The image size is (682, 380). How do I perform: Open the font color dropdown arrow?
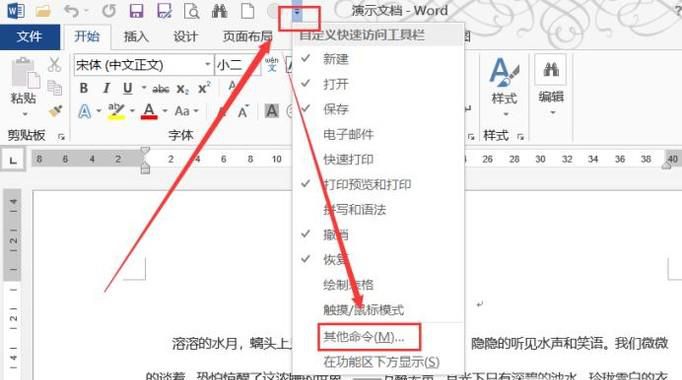(x=165, y=111)
